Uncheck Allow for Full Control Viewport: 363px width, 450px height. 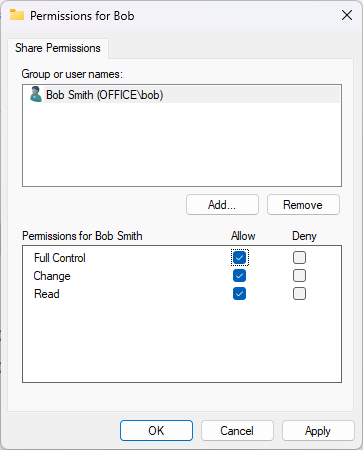(x=240, y=258)
